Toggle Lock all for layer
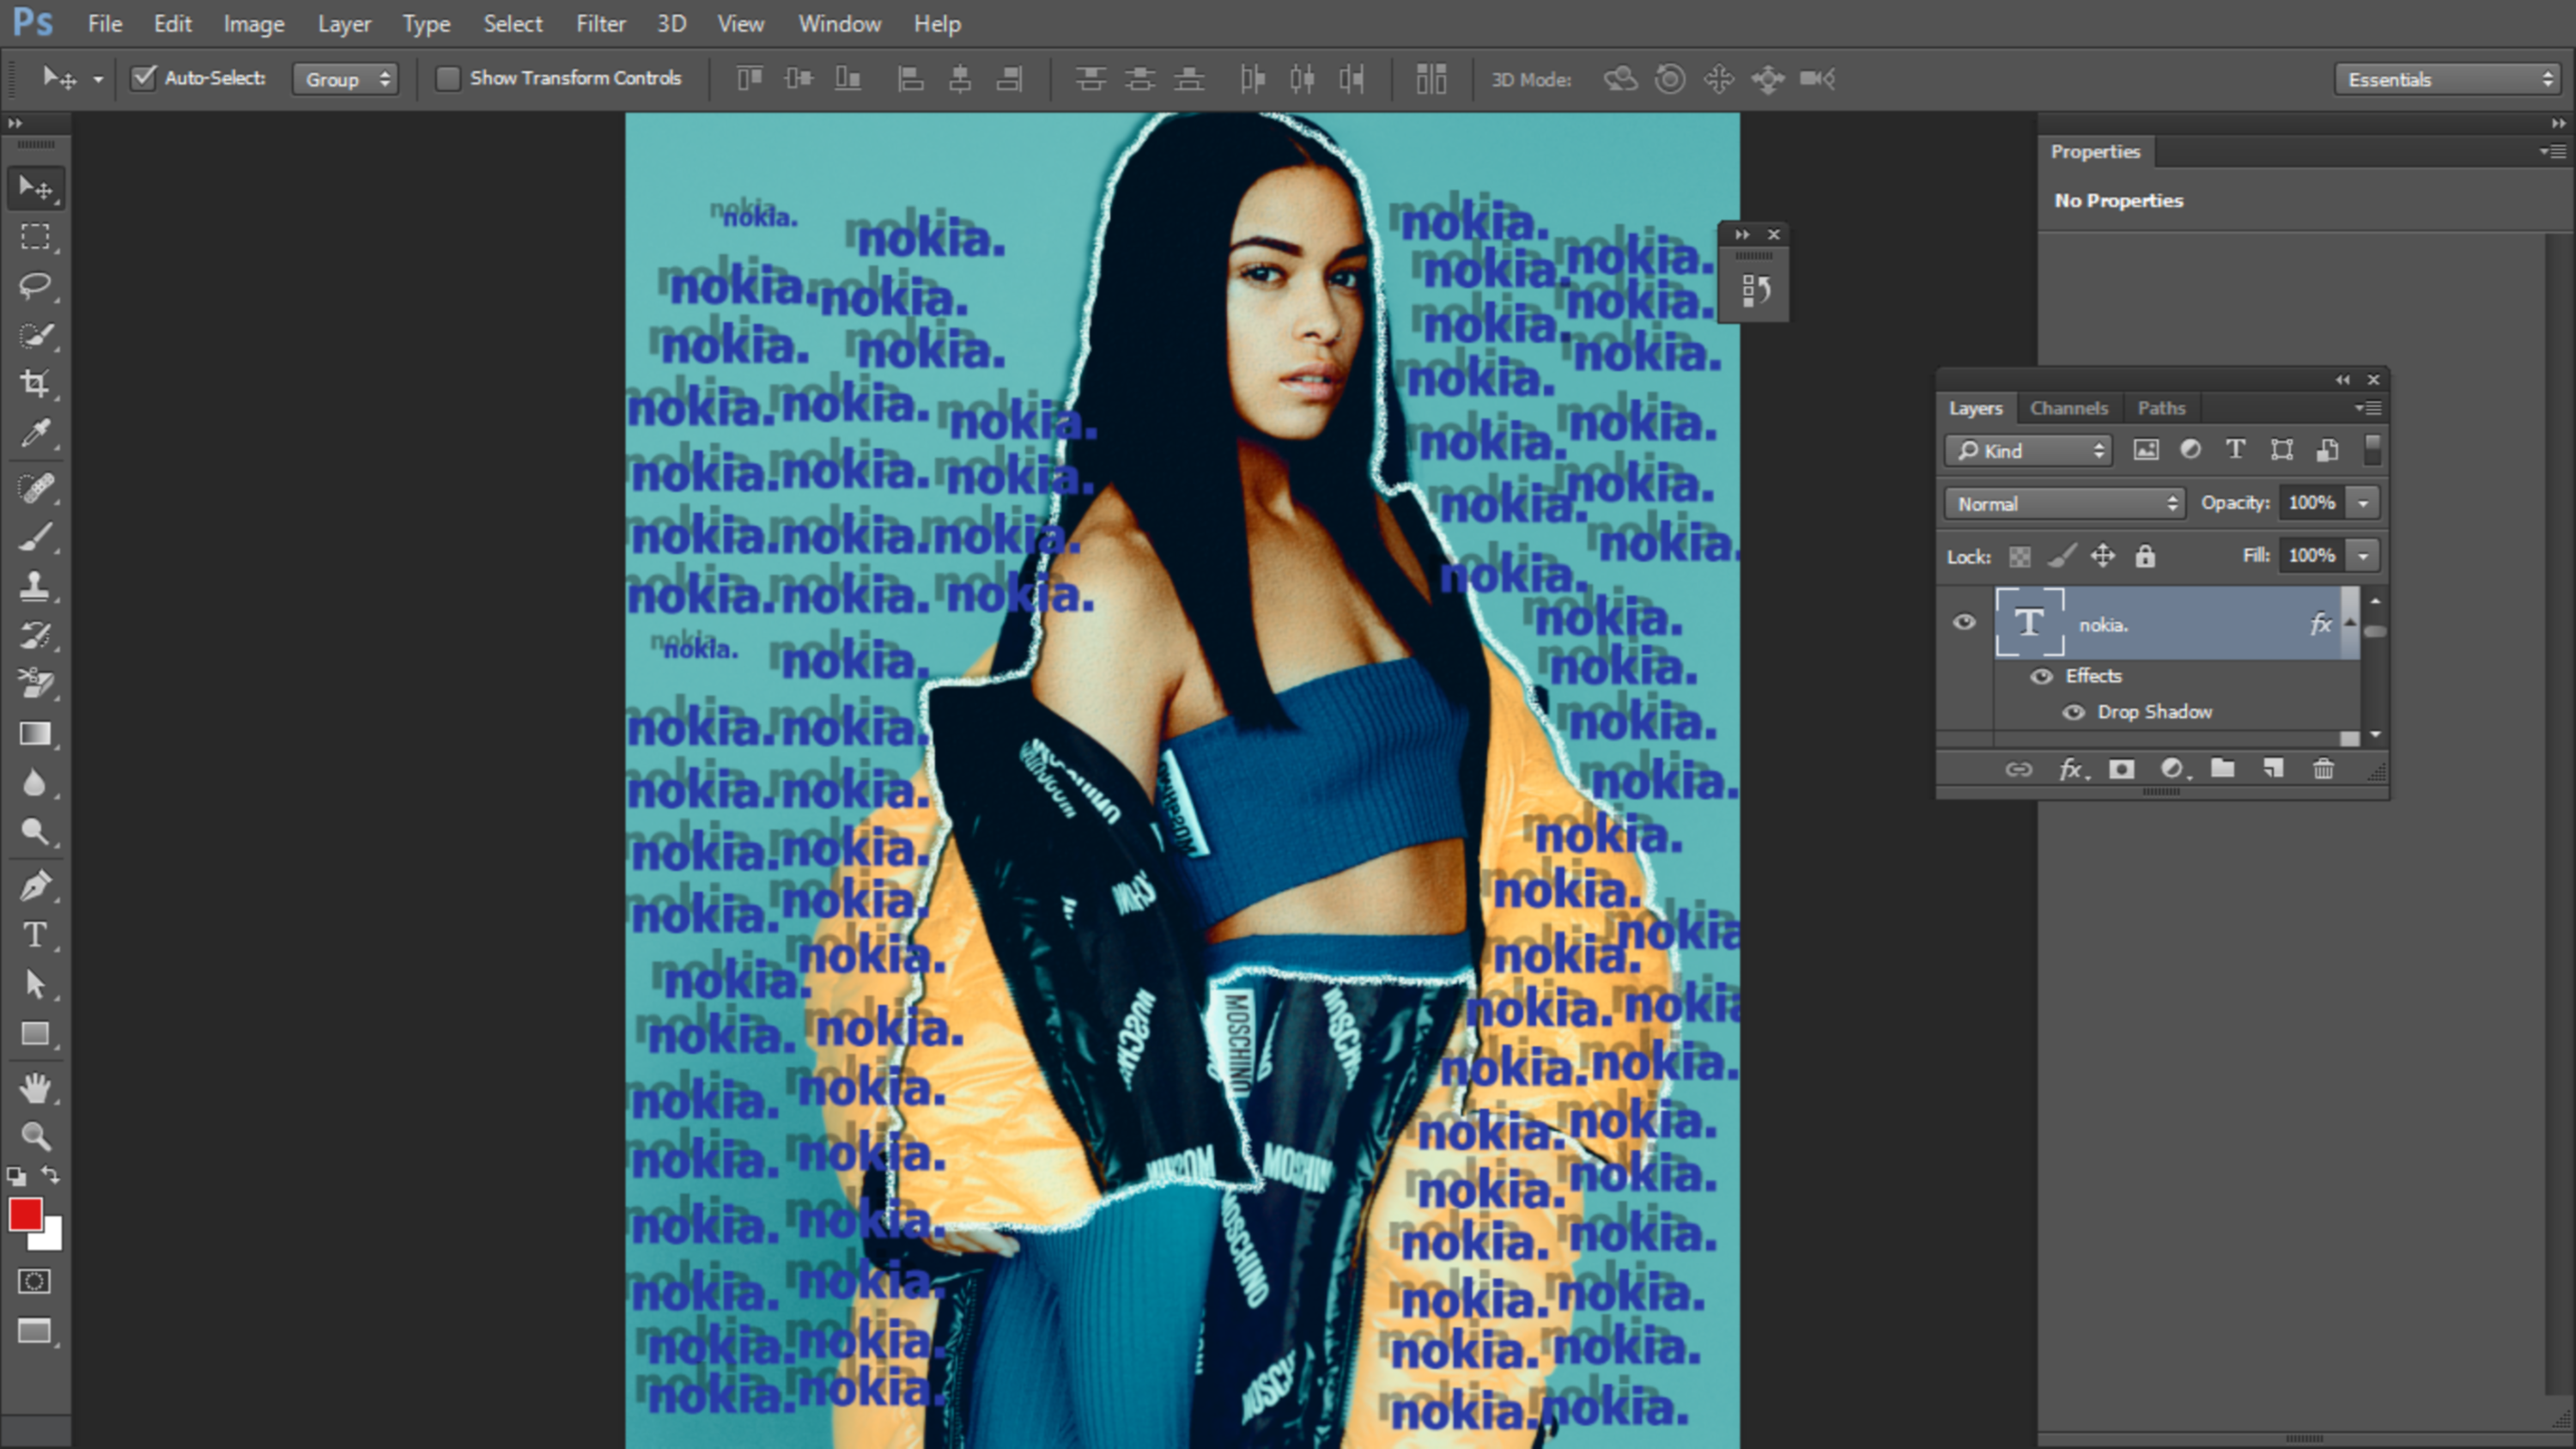 point(2145,556)
